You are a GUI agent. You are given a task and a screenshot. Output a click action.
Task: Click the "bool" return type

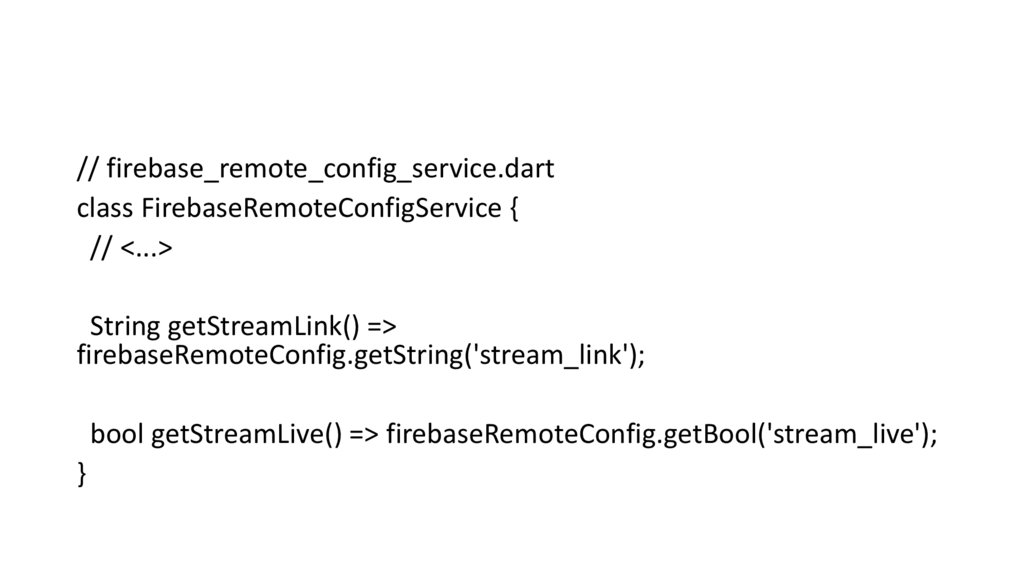tap(117, 433)
